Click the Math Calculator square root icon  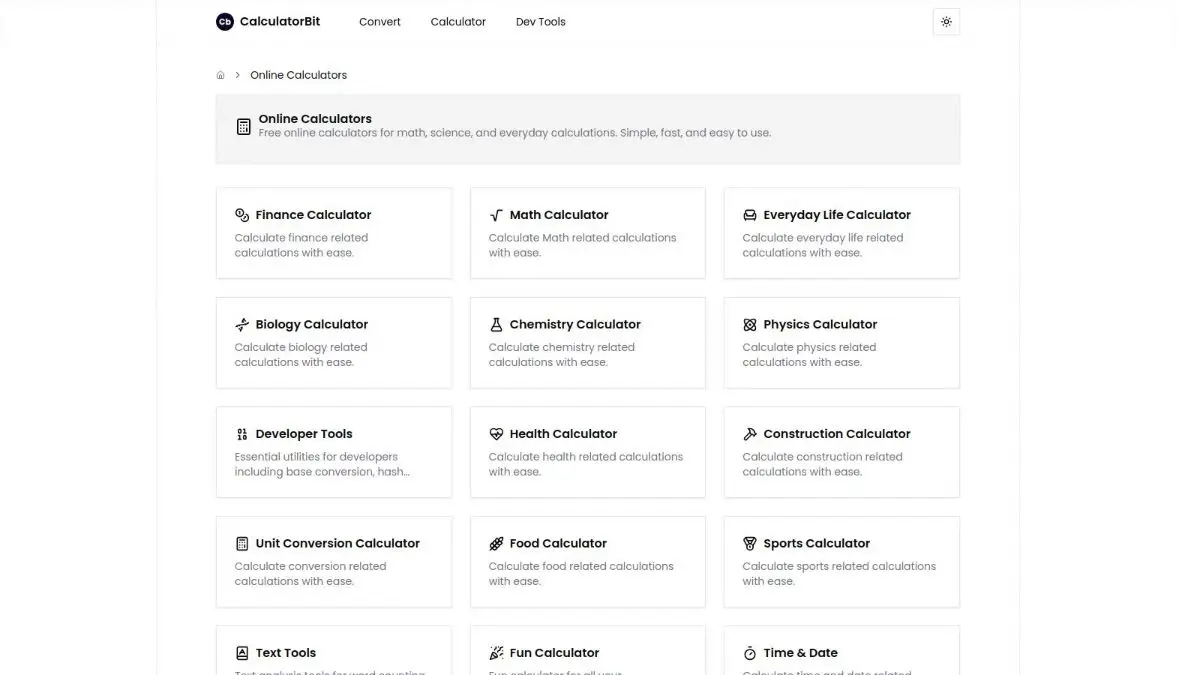coord(496,215)
